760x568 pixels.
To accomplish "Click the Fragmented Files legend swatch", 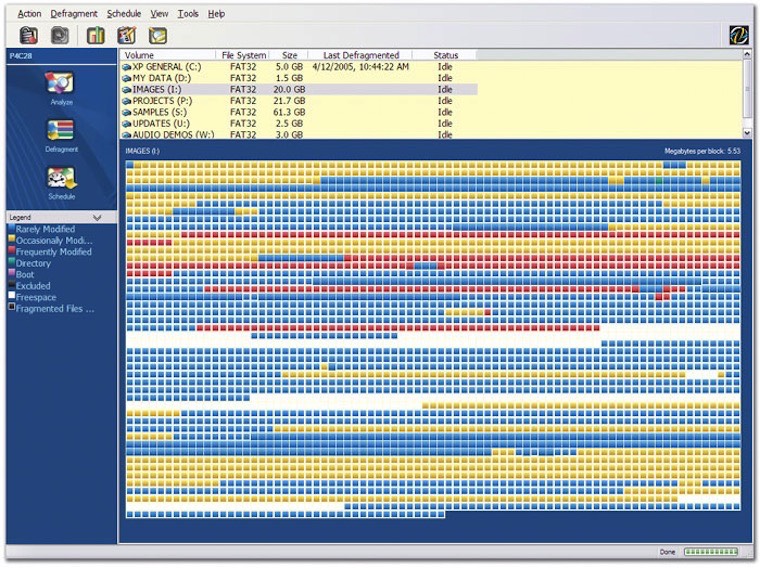I will [11, 307].
